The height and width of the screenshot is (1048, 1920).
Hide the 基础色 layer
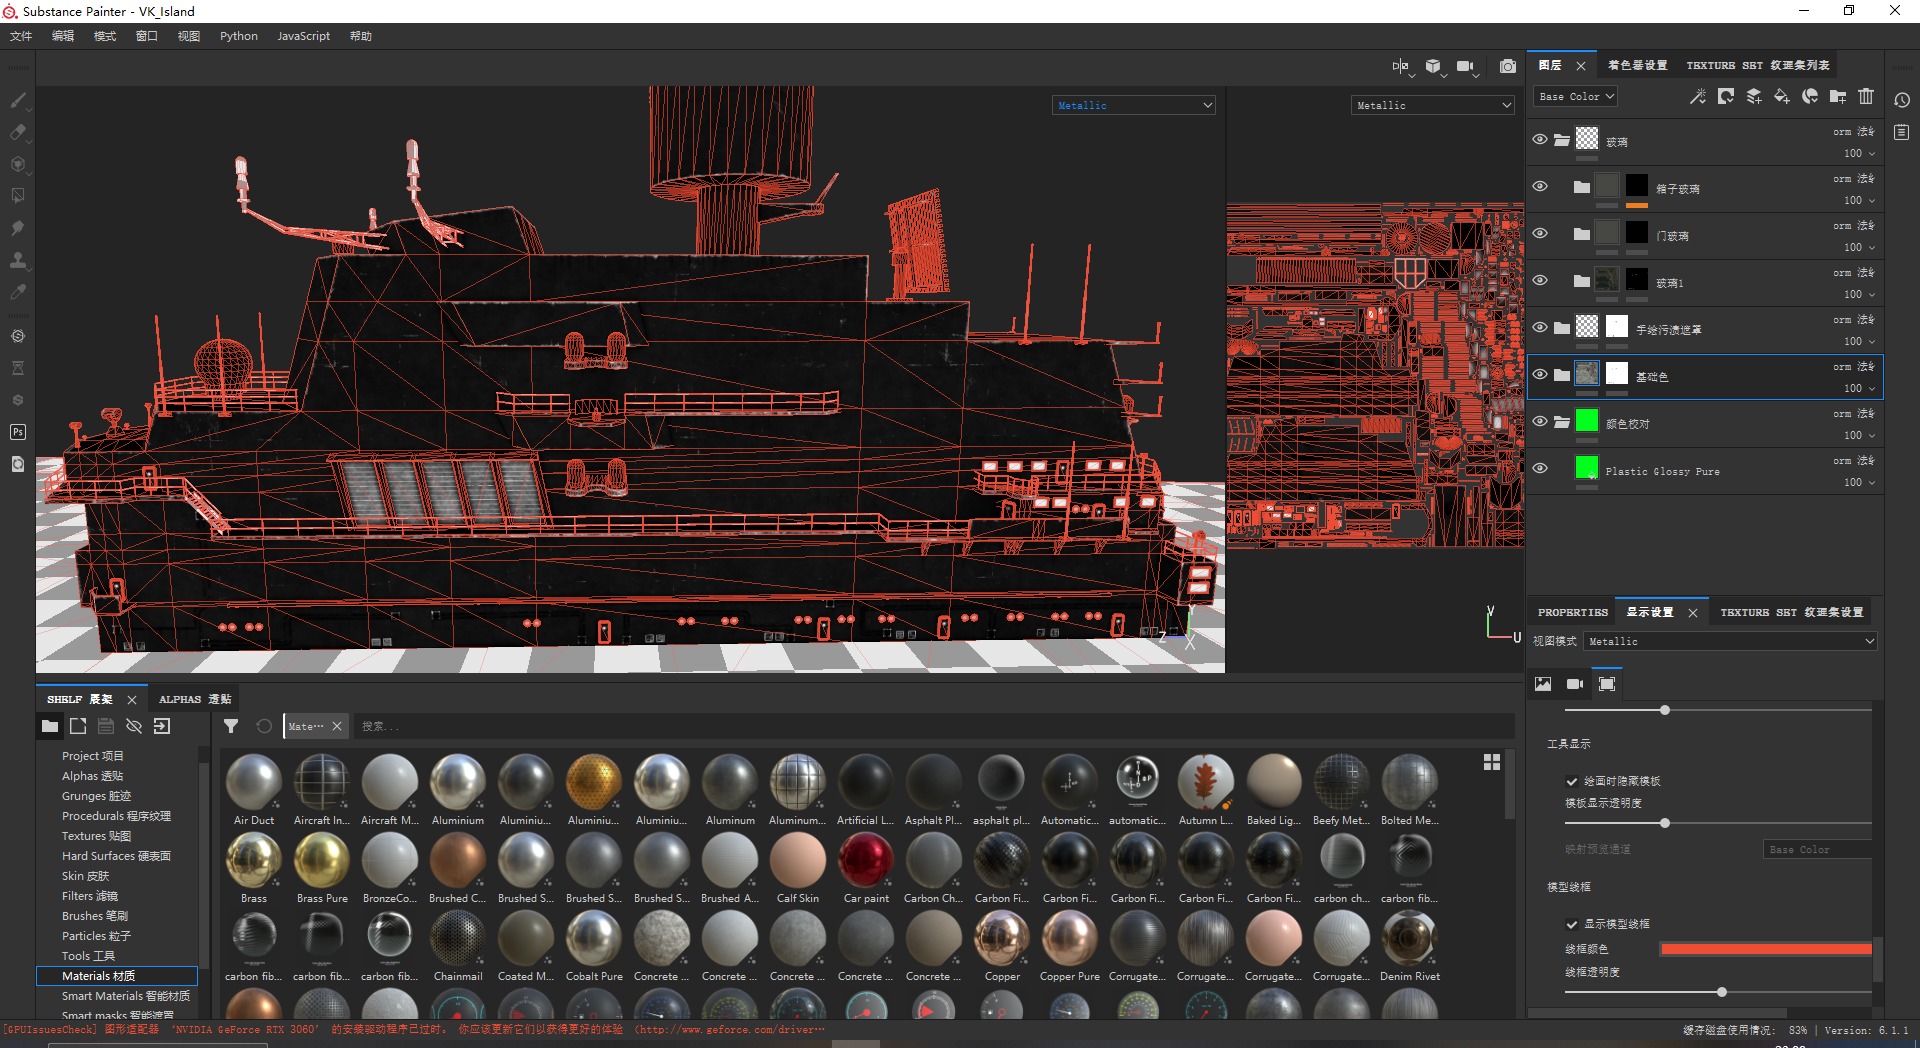click(1540, 374)
